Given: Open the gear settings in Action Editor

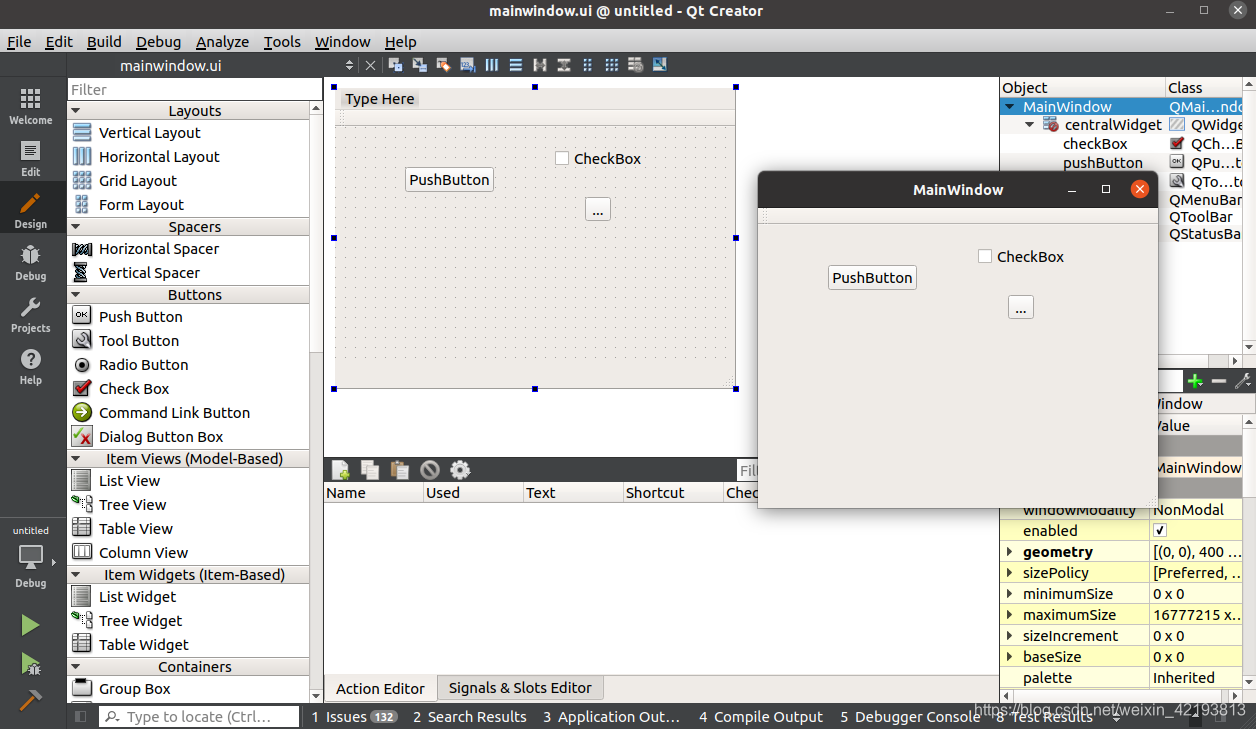Looking at the screenshot, I should 460,470.
